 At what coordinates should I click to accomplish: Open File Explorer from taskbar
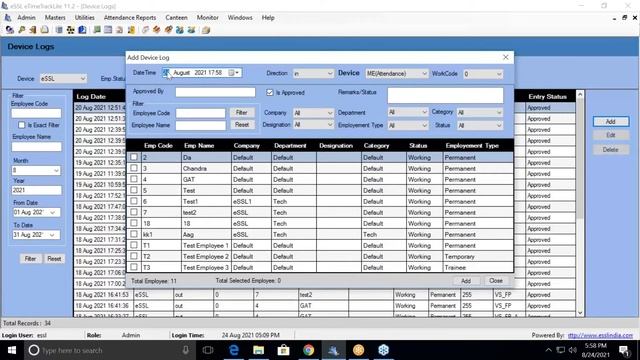[258, 350]
